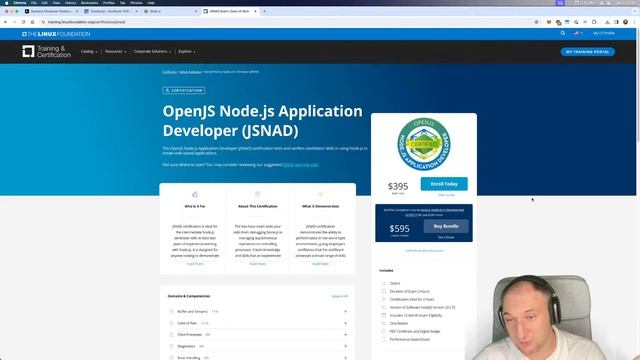Expand the Control Flow row
This screenshot has width=640, height=360.
pyautogui.click(x=258, y=323)
